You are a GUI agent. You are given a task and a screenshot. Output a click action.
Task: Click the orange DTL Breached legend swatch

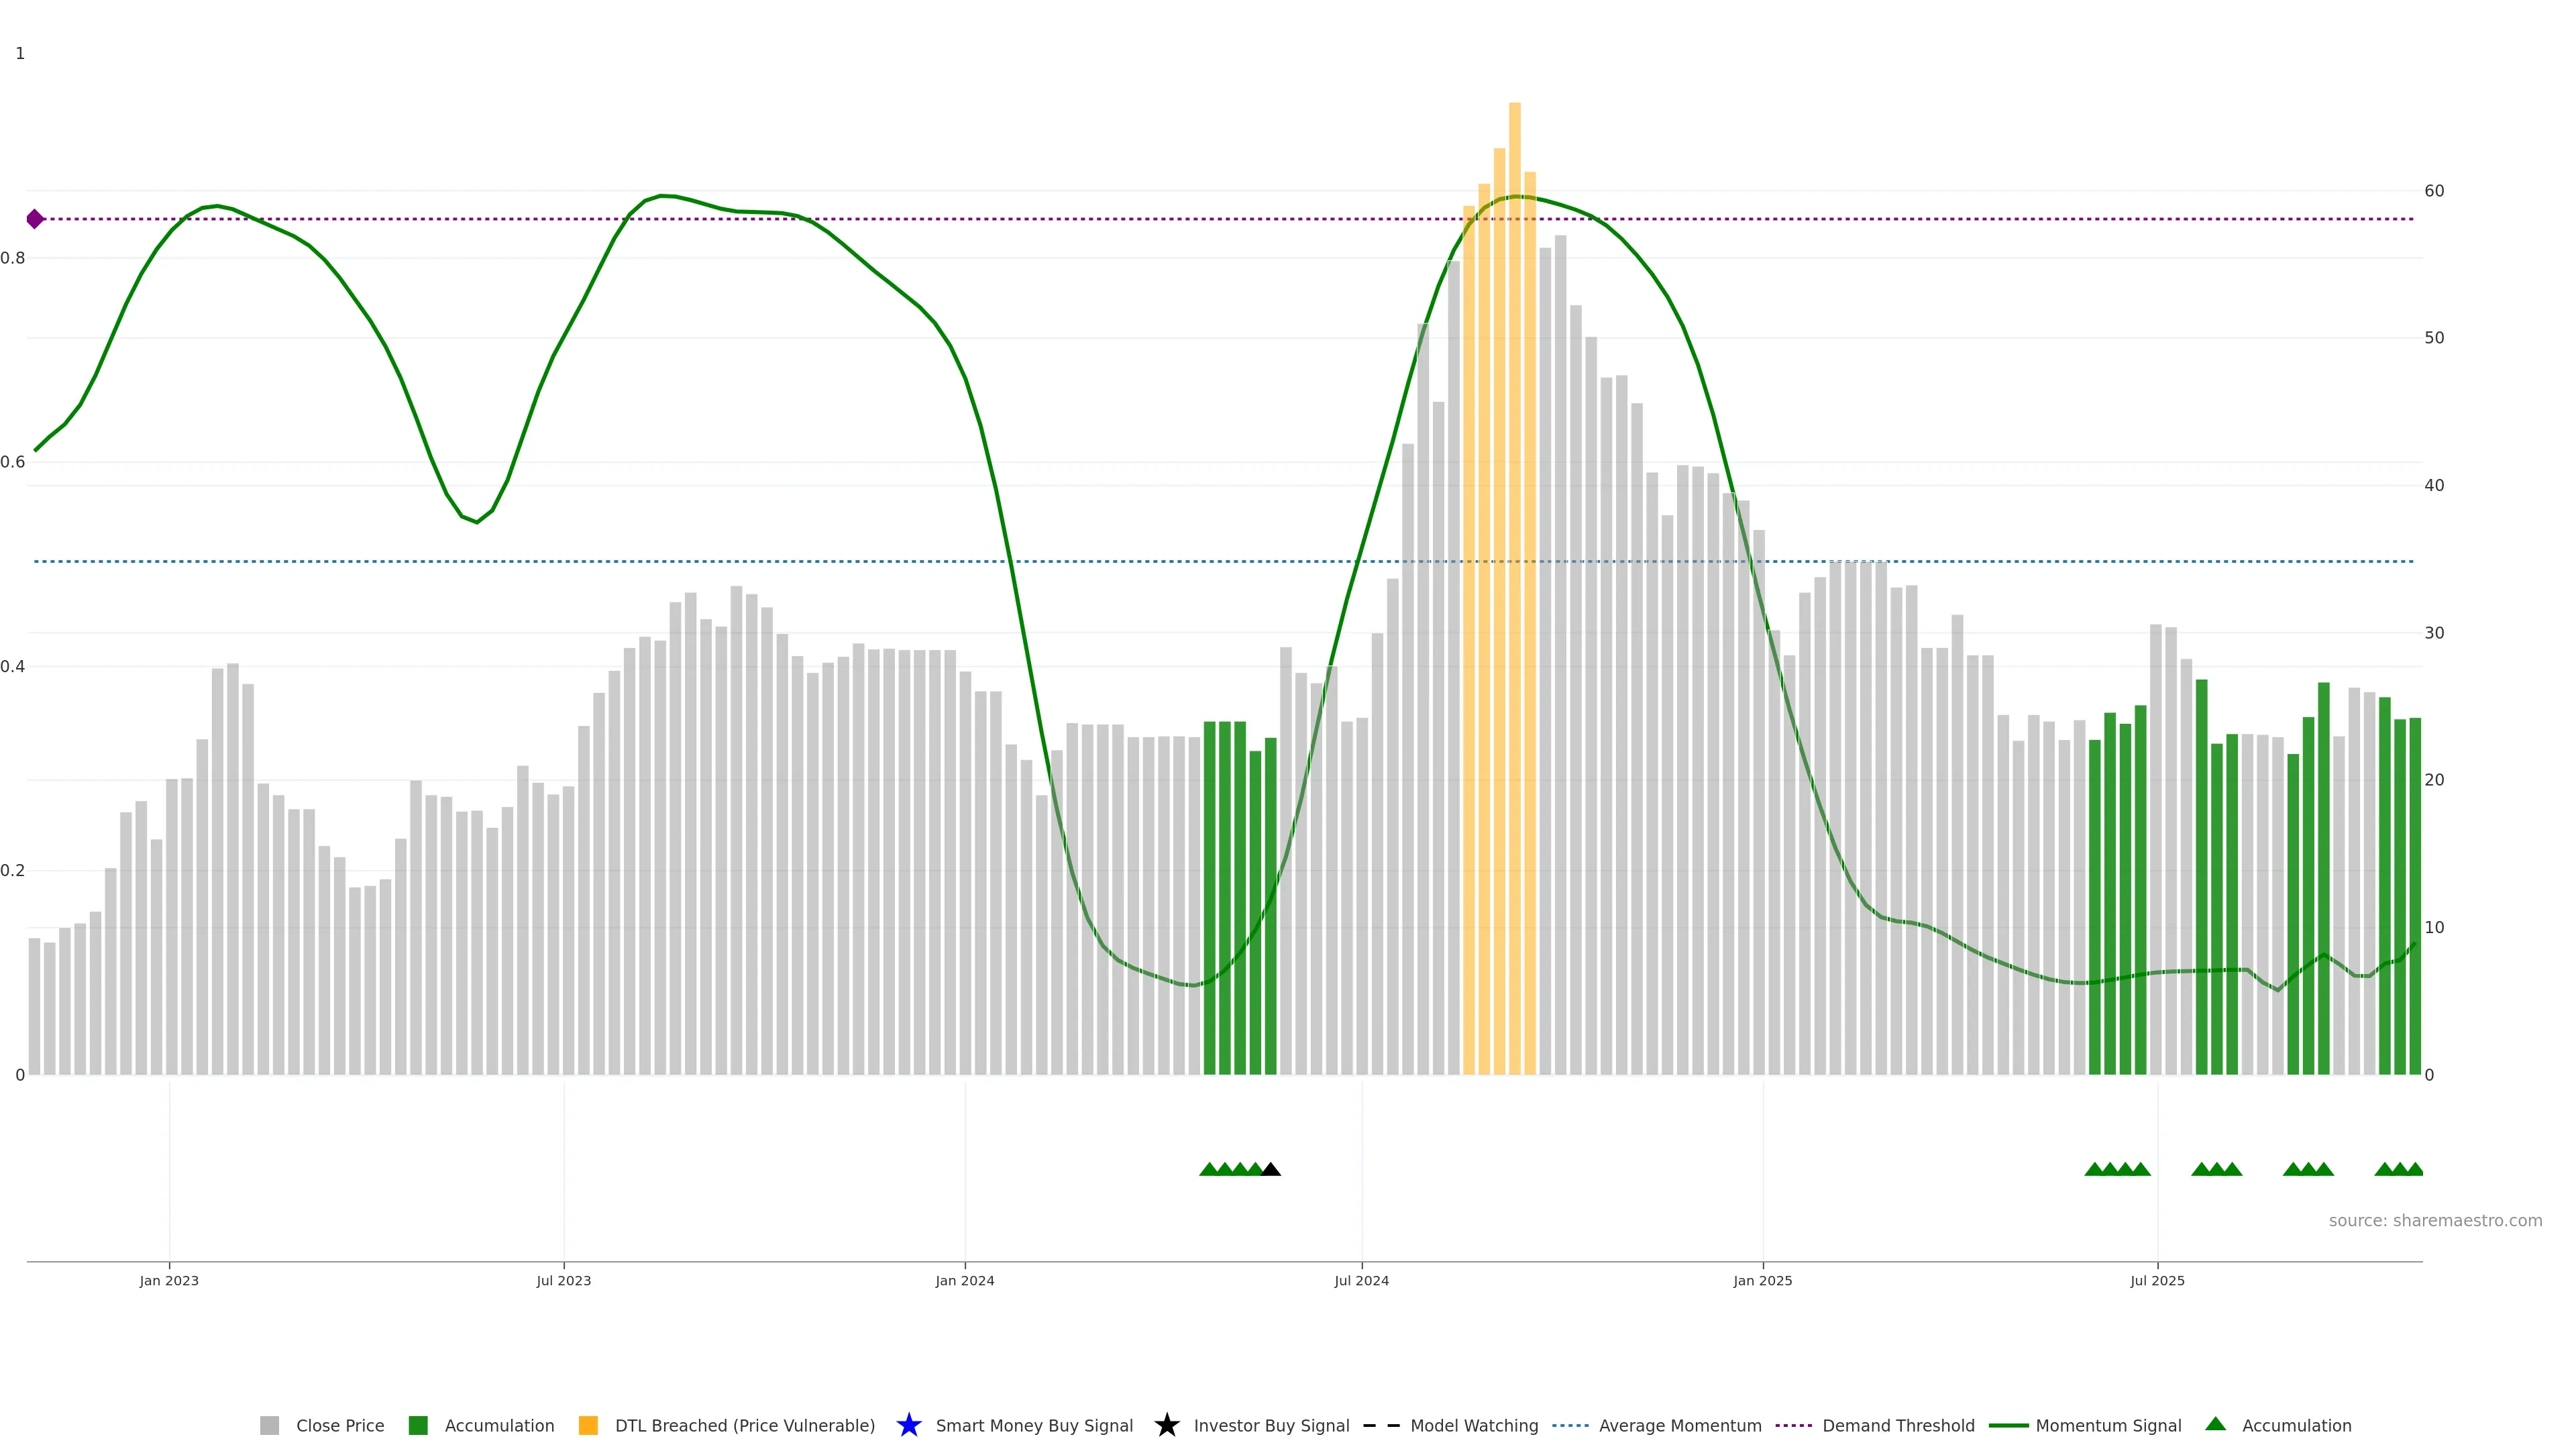588,1426
